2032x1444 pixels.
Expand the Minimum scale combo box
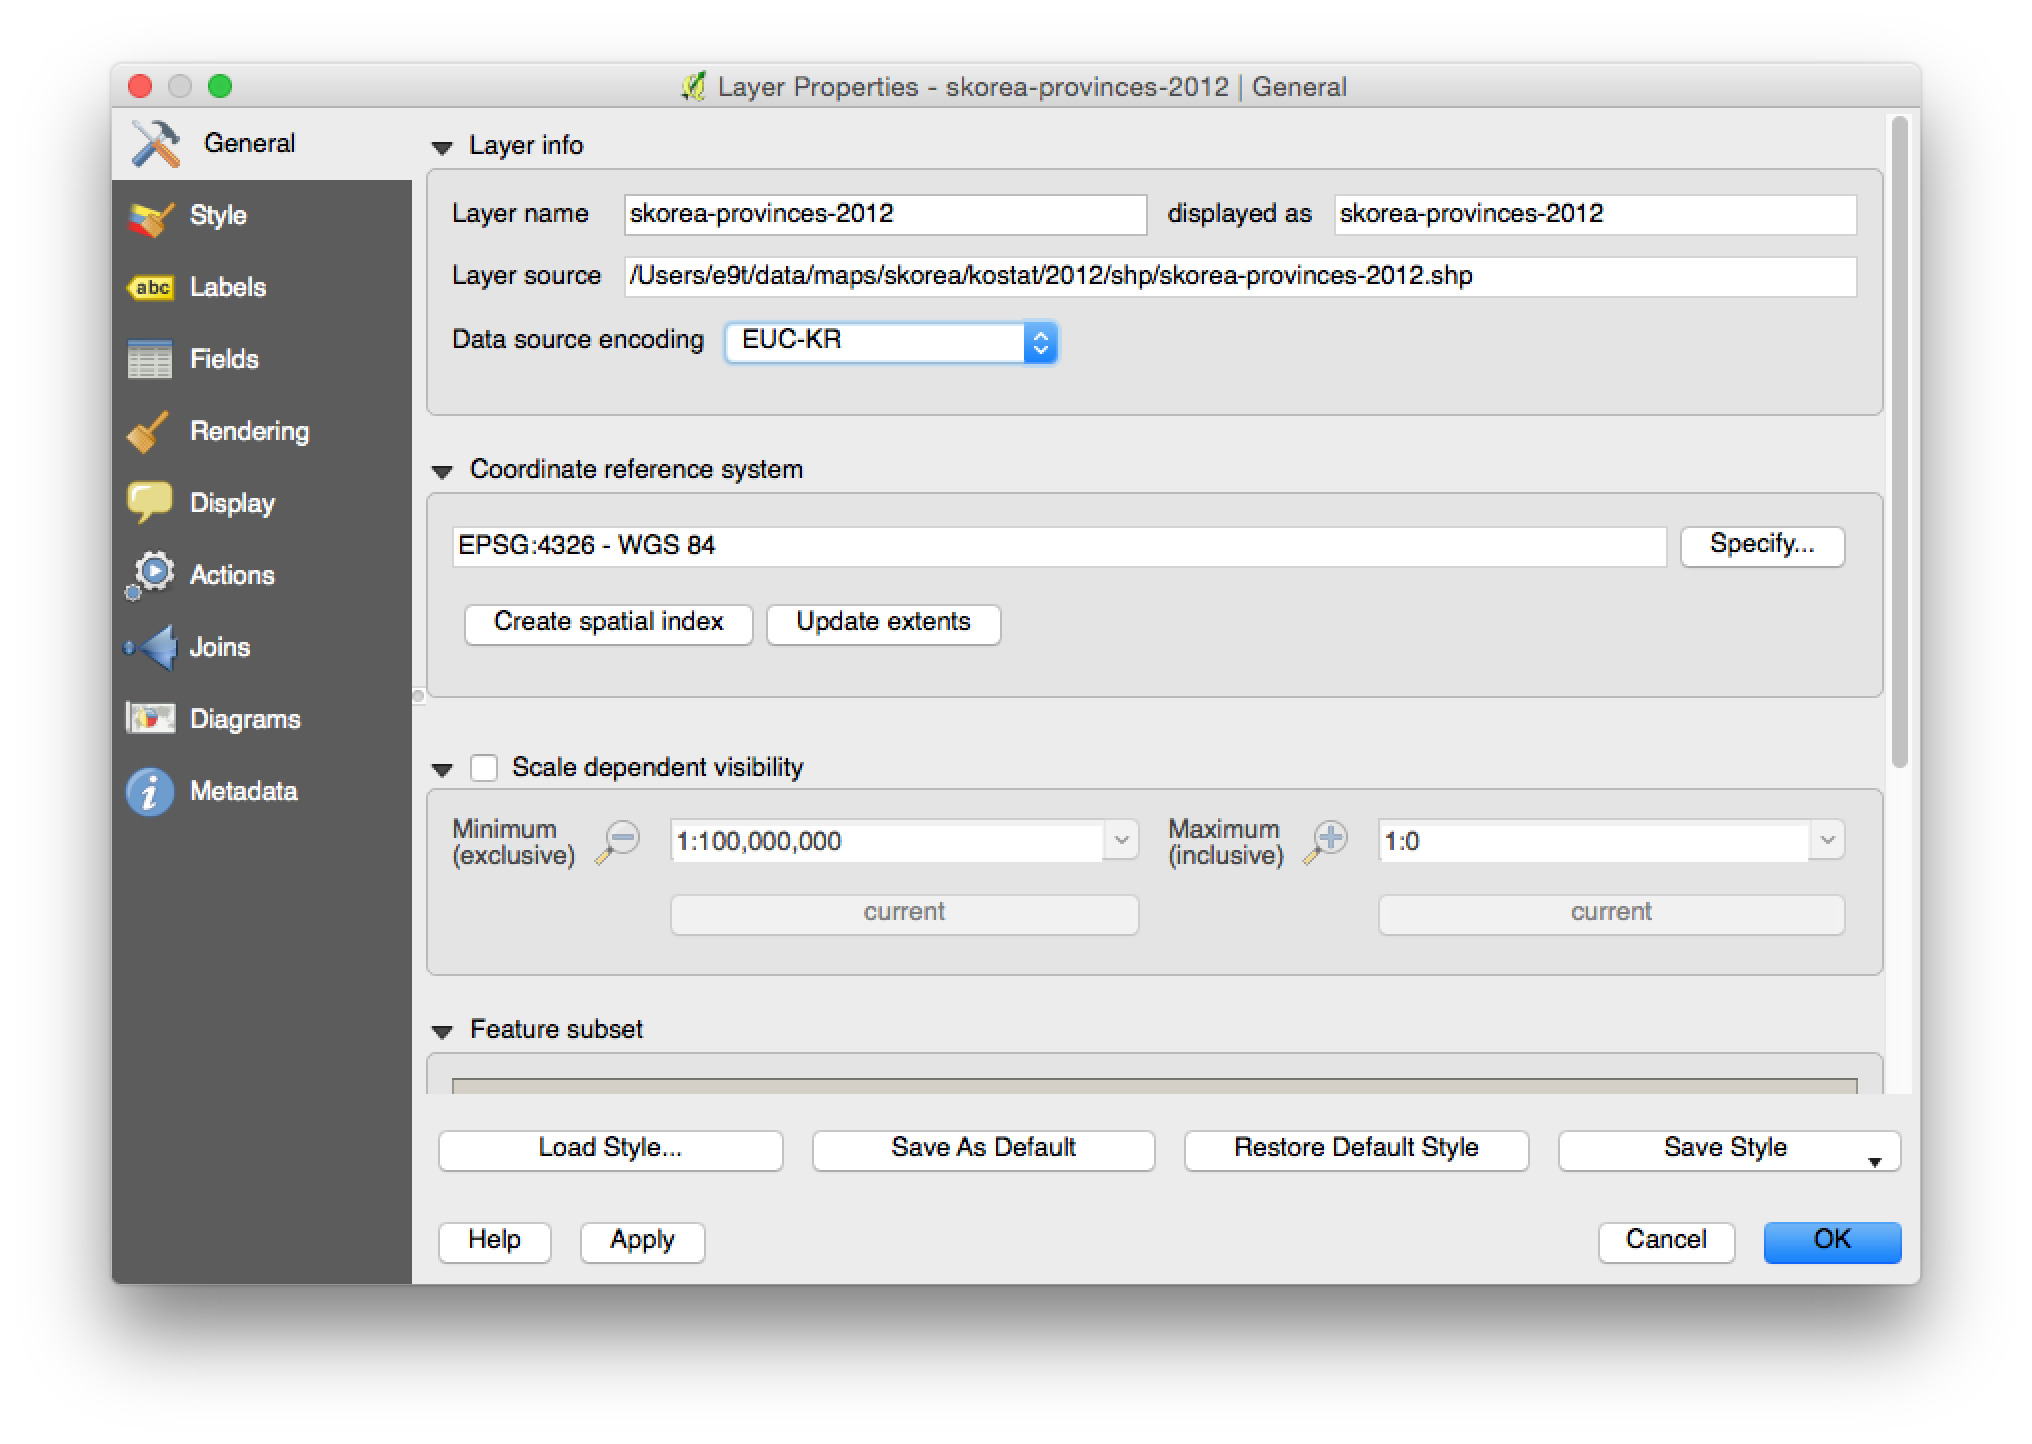[1121, 841]
